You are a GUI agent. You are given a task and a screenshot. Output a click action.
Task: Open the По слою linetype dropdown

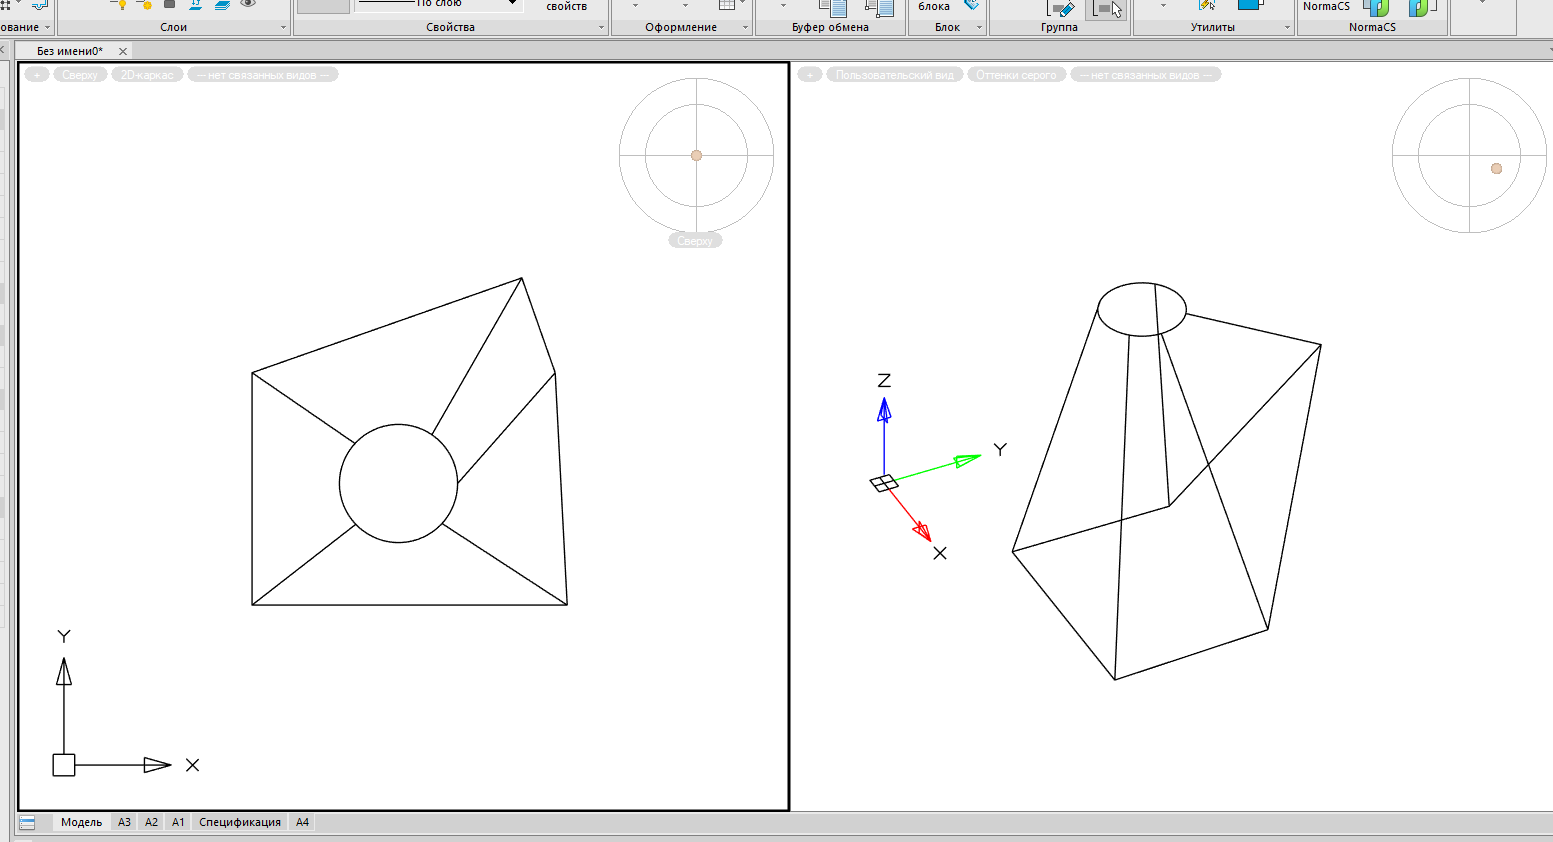click(x=512, y=4)
